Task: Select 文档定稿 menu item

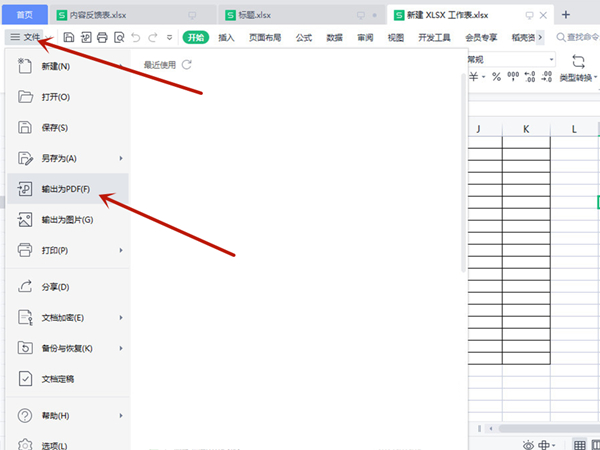Action: pos(60,379)
